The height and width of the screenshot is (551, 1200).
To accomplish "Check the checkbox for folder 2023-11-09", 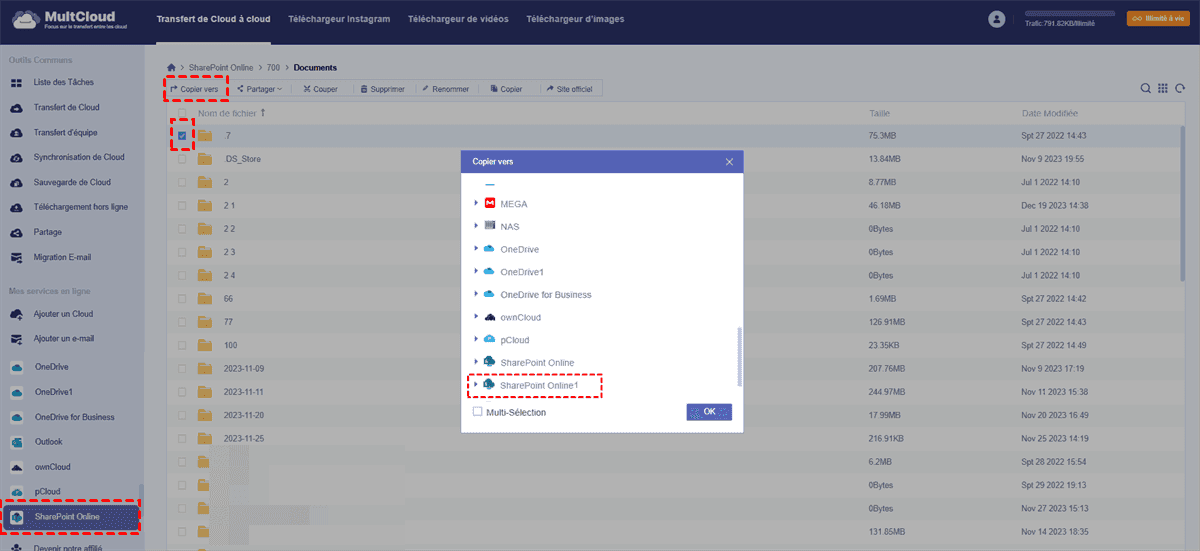I will [x=181, y=368].
